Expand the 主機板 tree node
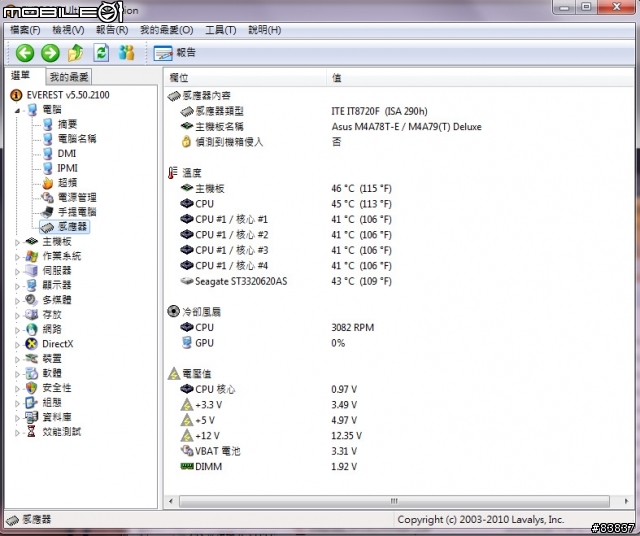The width and height of the screenshot is (640, 536). click(x=17, y=242)
